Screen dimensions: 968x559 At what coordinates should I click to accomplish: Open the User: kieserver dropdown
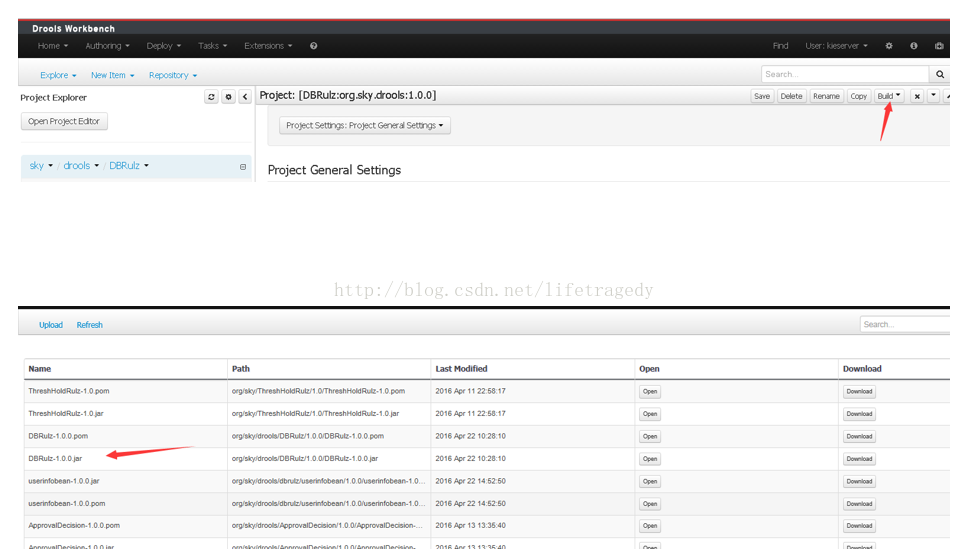[x=837, y=46]
